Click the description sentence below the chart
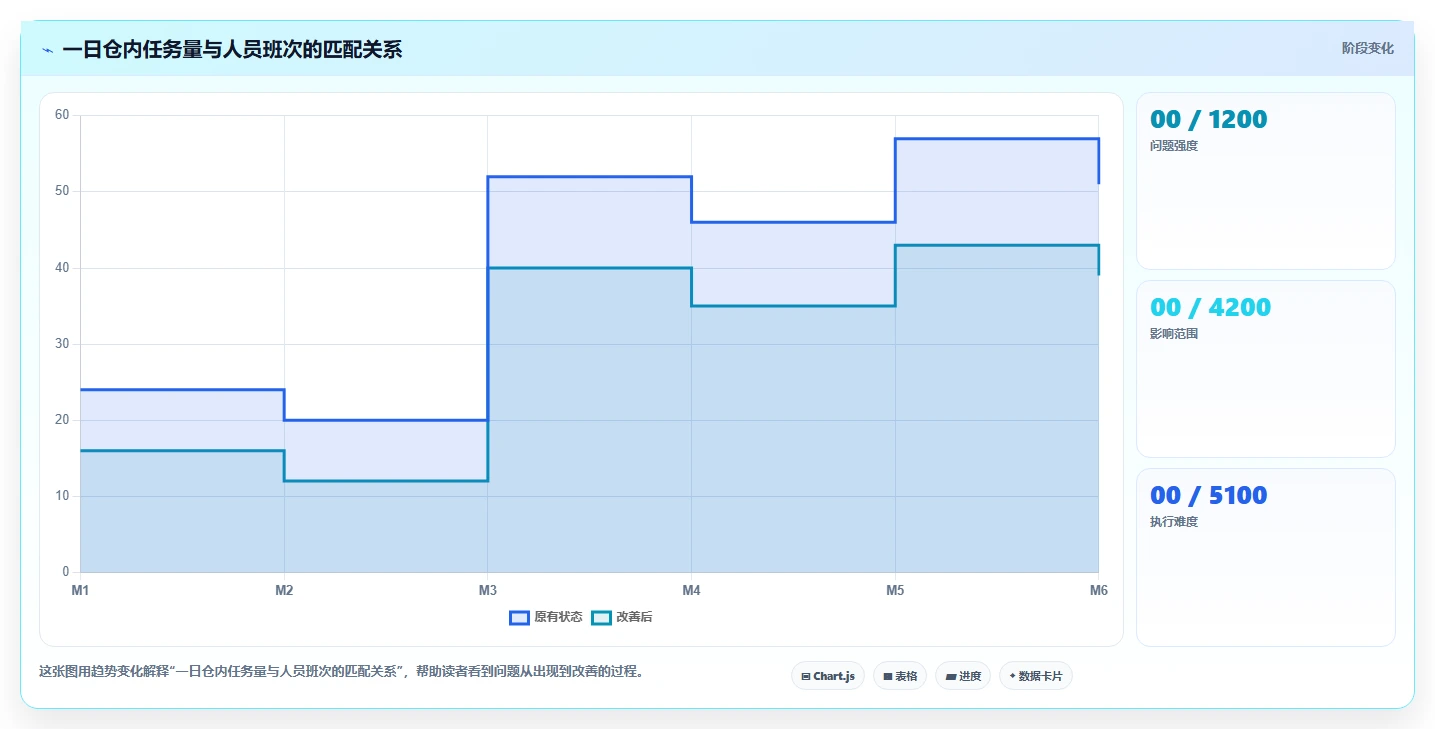1435x729 pixels. click(x=342, y=671)
